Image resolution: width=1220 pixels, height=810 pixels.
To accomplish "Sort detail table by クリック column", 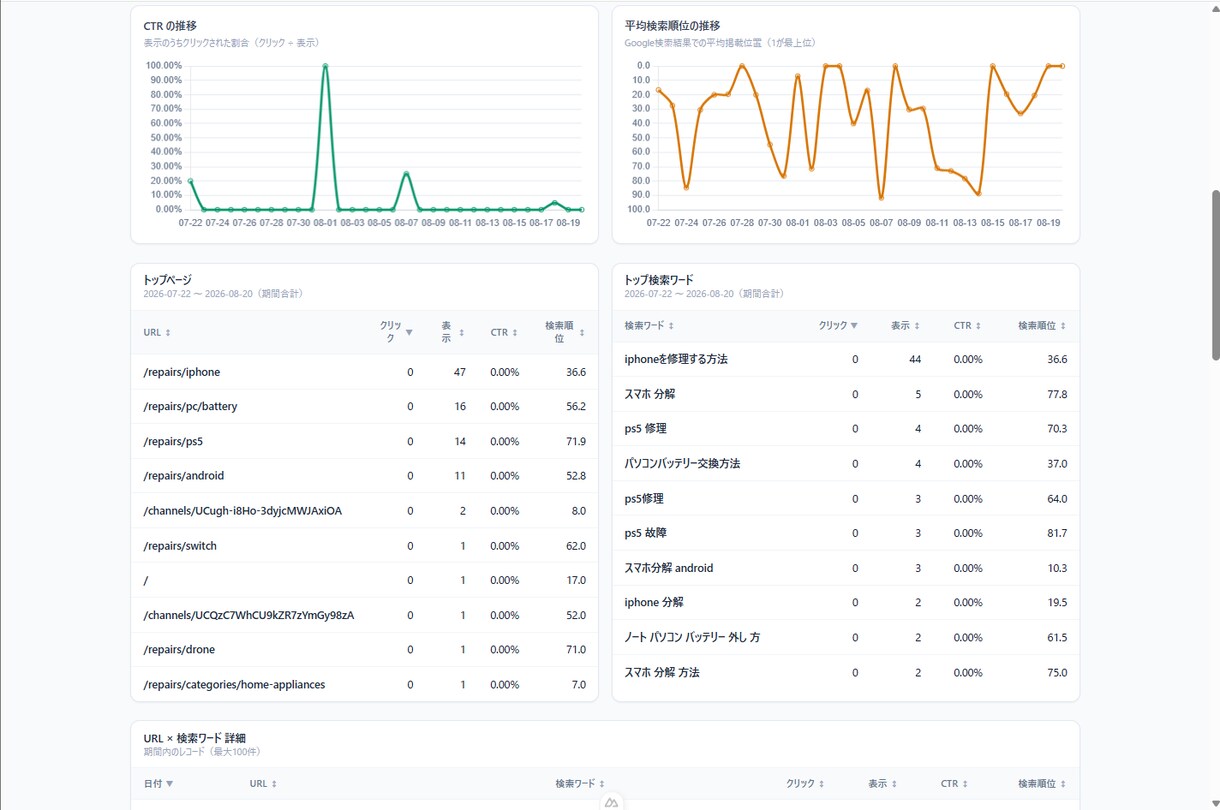I will click(x=805, y=784).
